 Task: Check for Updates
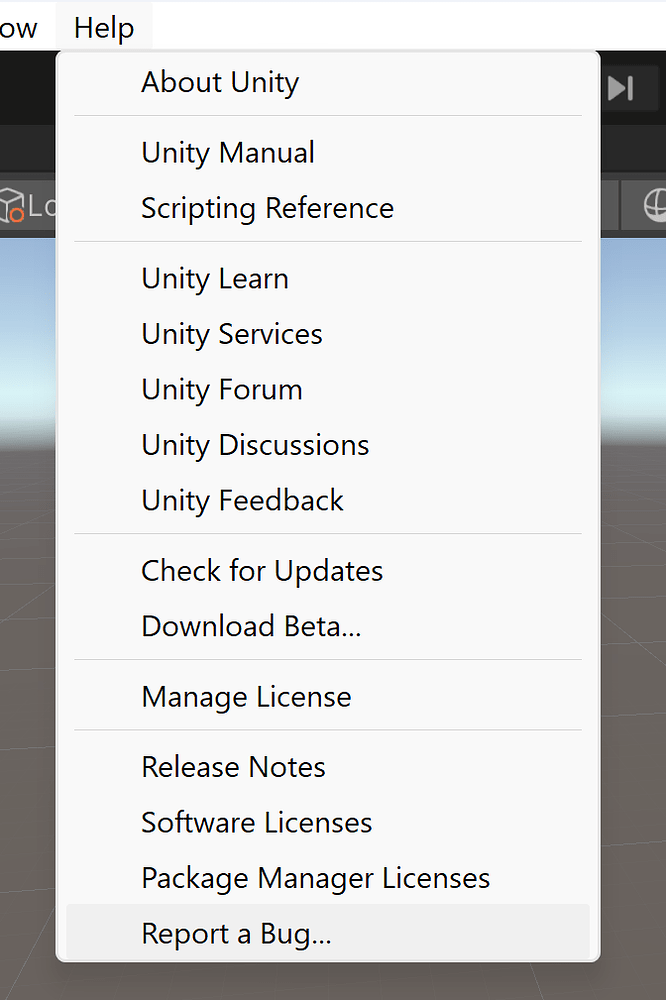(x=262, y=570)
